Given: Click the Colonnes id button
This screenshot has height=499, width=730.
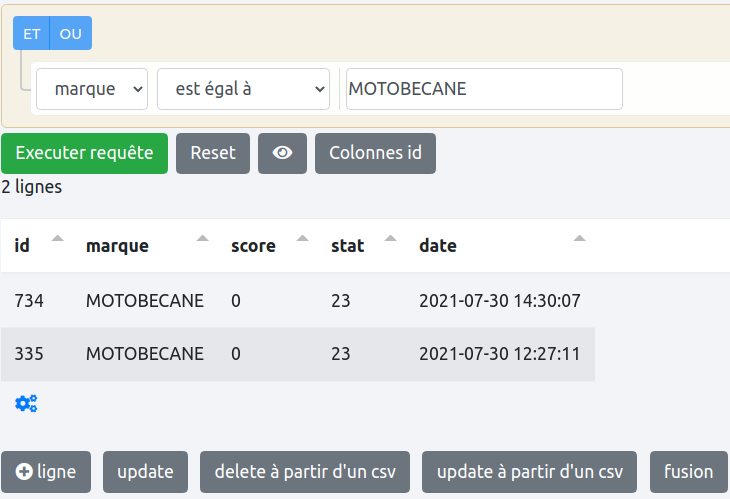Looking at the screenshot, I should click(x=375, y=153).
